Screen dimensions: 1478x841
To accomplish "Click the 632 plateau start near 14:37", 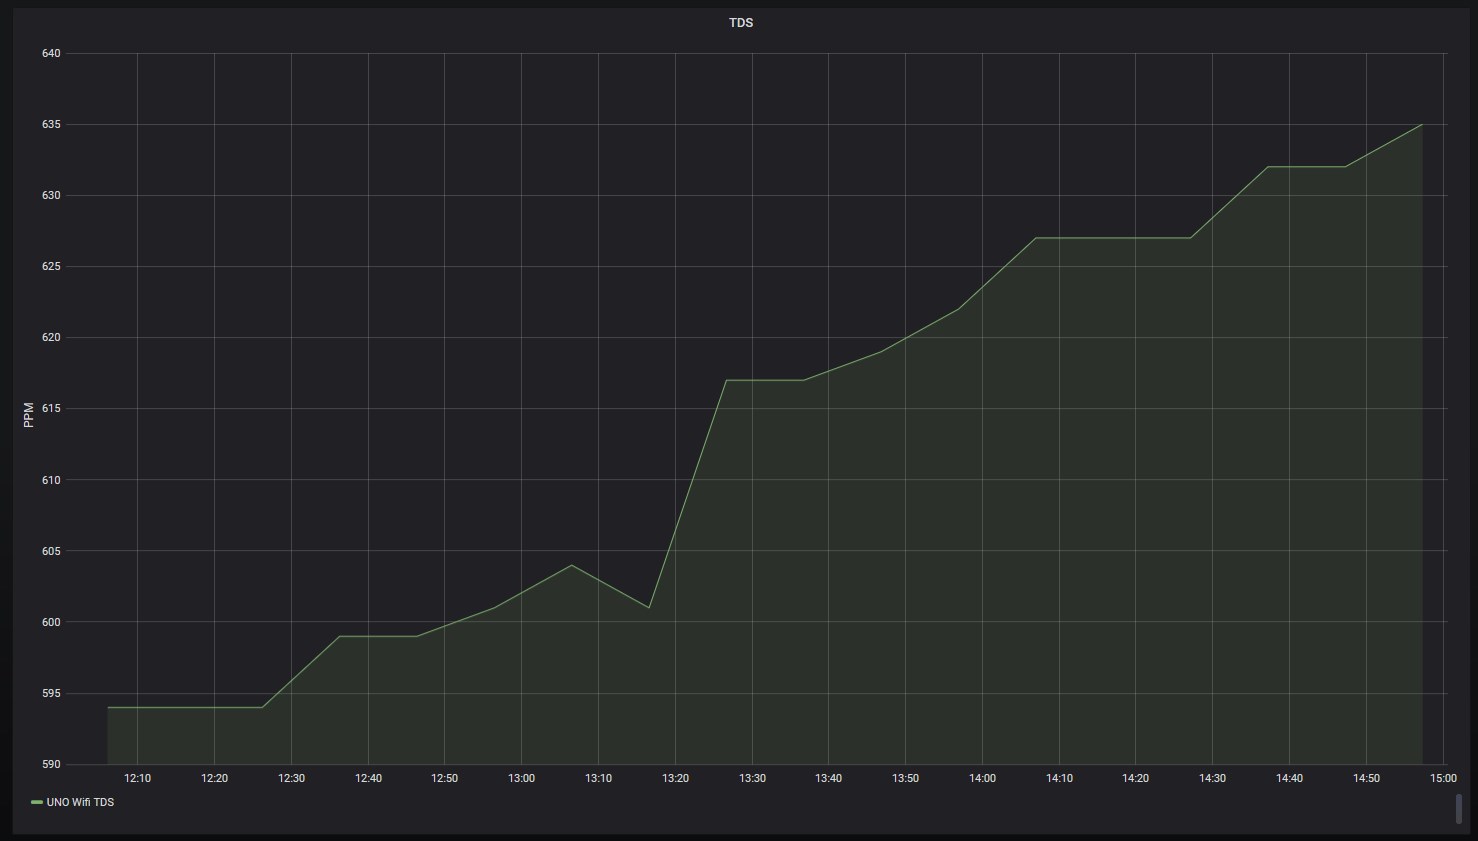I will click(x=1268, y=167).
